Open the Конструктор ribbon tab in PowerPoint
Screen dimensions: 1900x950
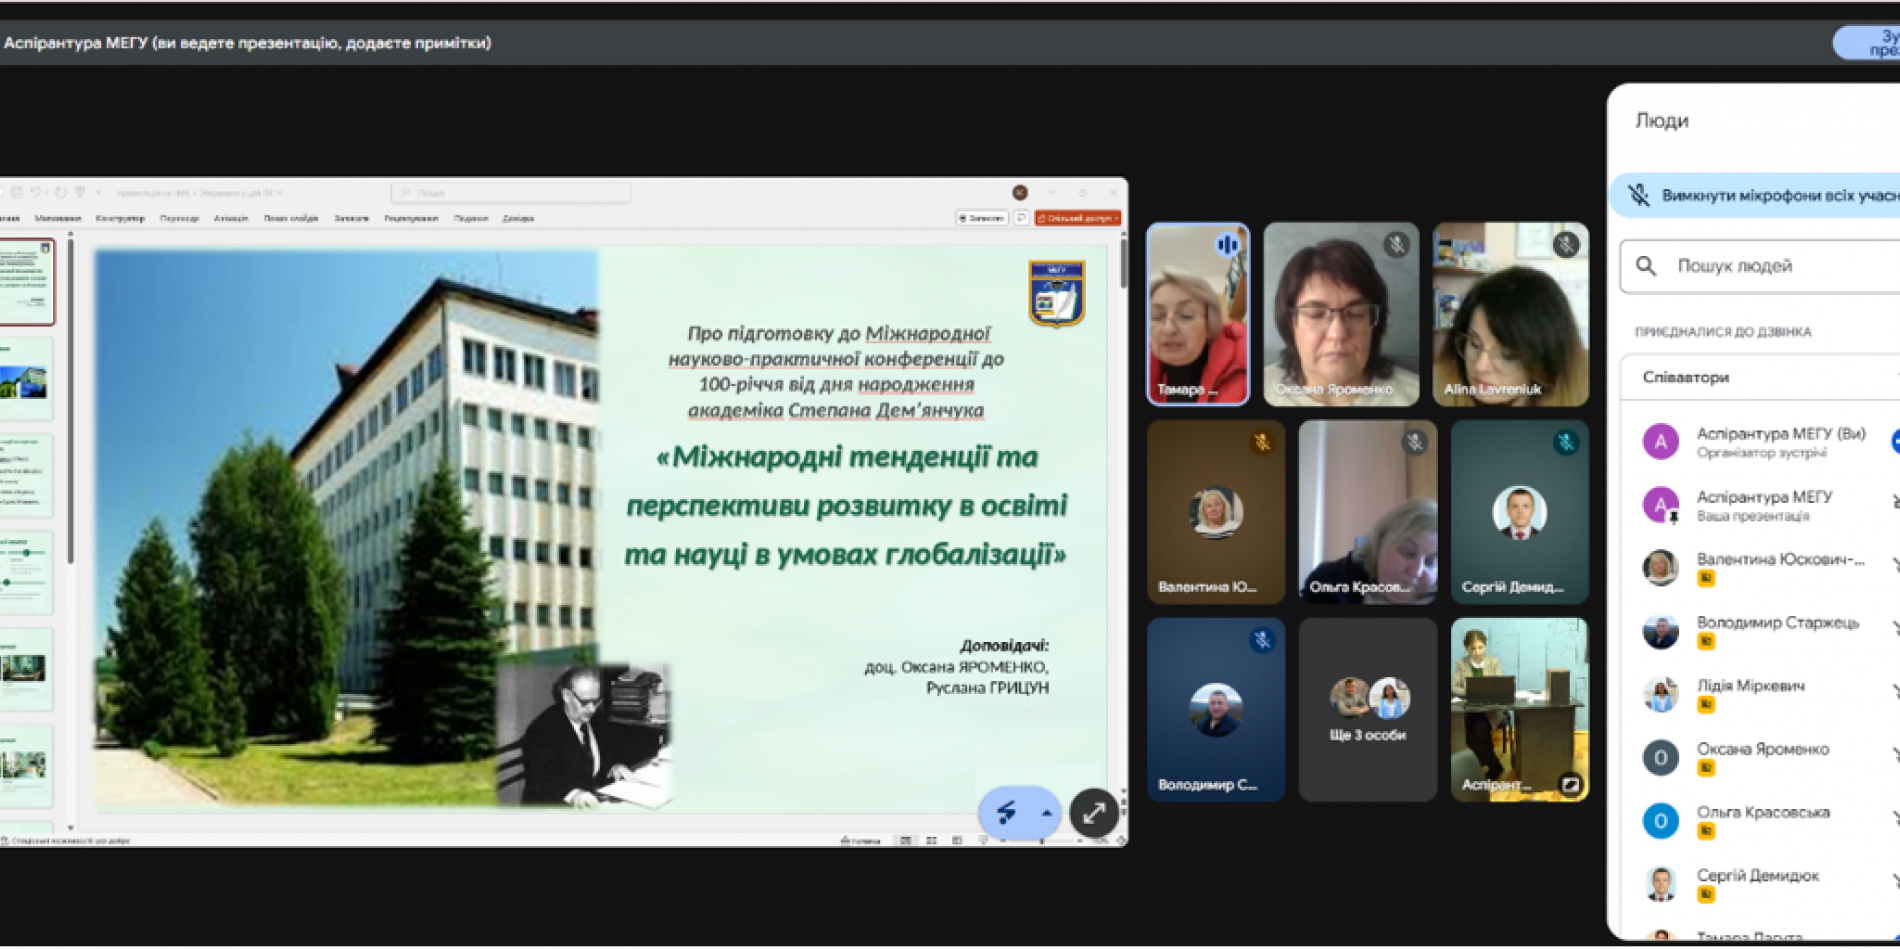point(120,218)
